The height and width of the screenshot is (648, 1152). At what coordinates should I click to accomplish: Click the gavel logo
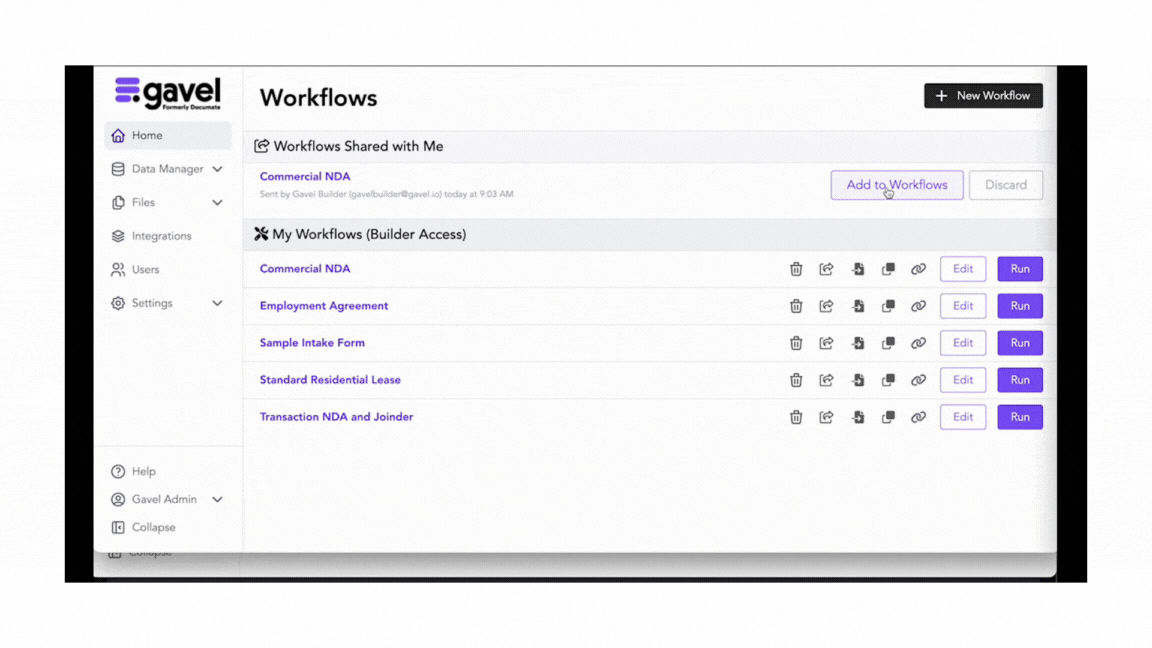pos(167,93)
